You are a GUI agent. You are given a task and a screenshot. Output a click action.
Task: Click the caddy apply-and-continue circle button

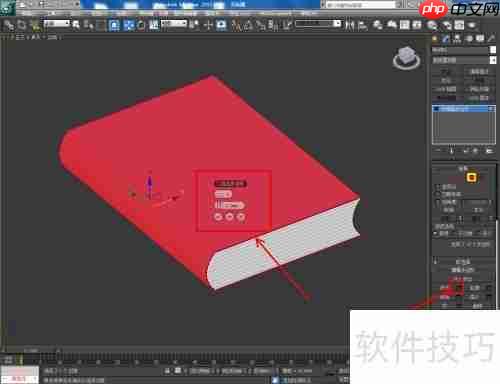coord(229,217)
